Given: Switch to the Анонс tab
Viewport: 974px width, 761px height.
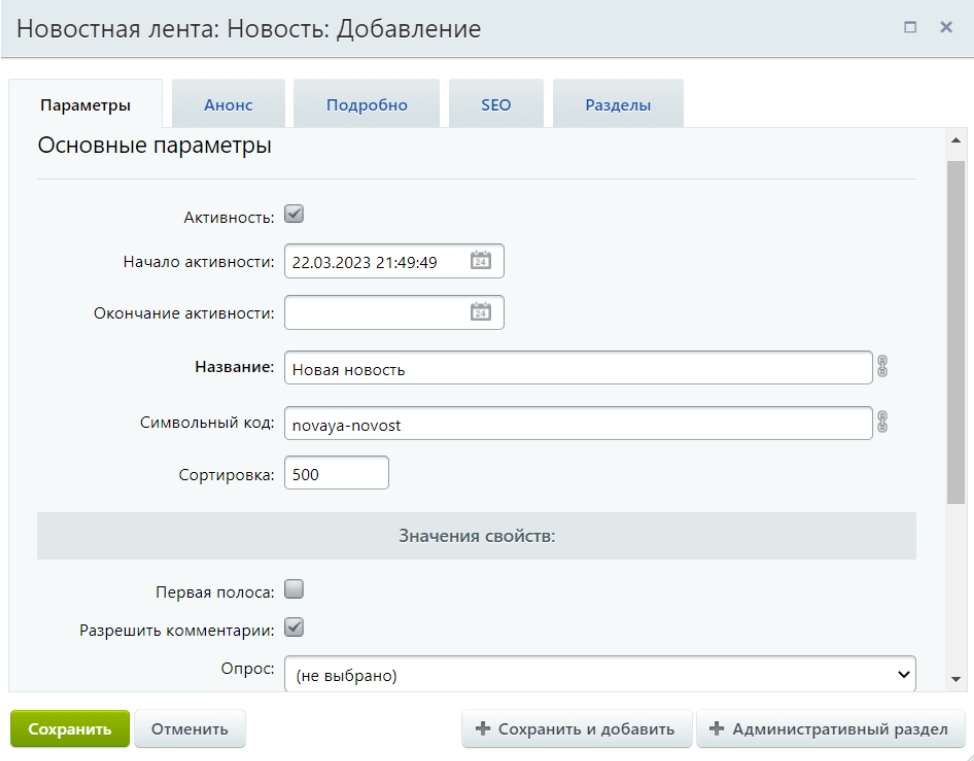Looking at the screenshot, I should 228,105.
